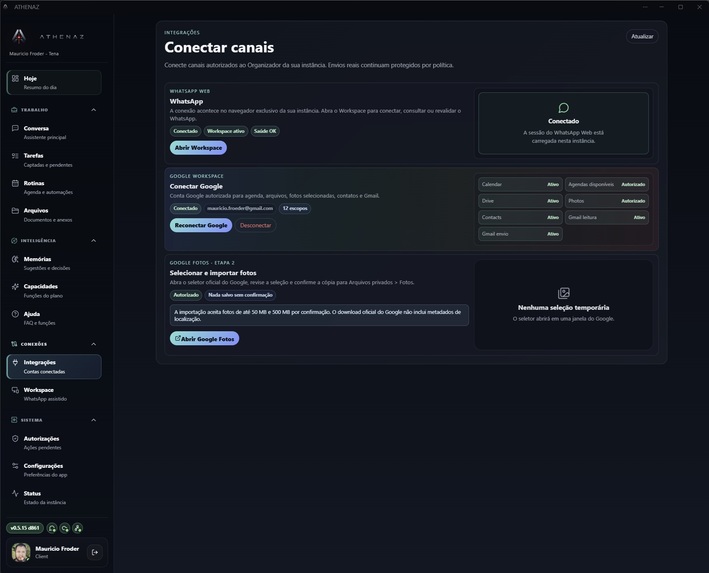The height and width of the screenshot is (573, 709).
Task: Click the Contacts Ativo scope row
Action: click(x=520, y=218)
